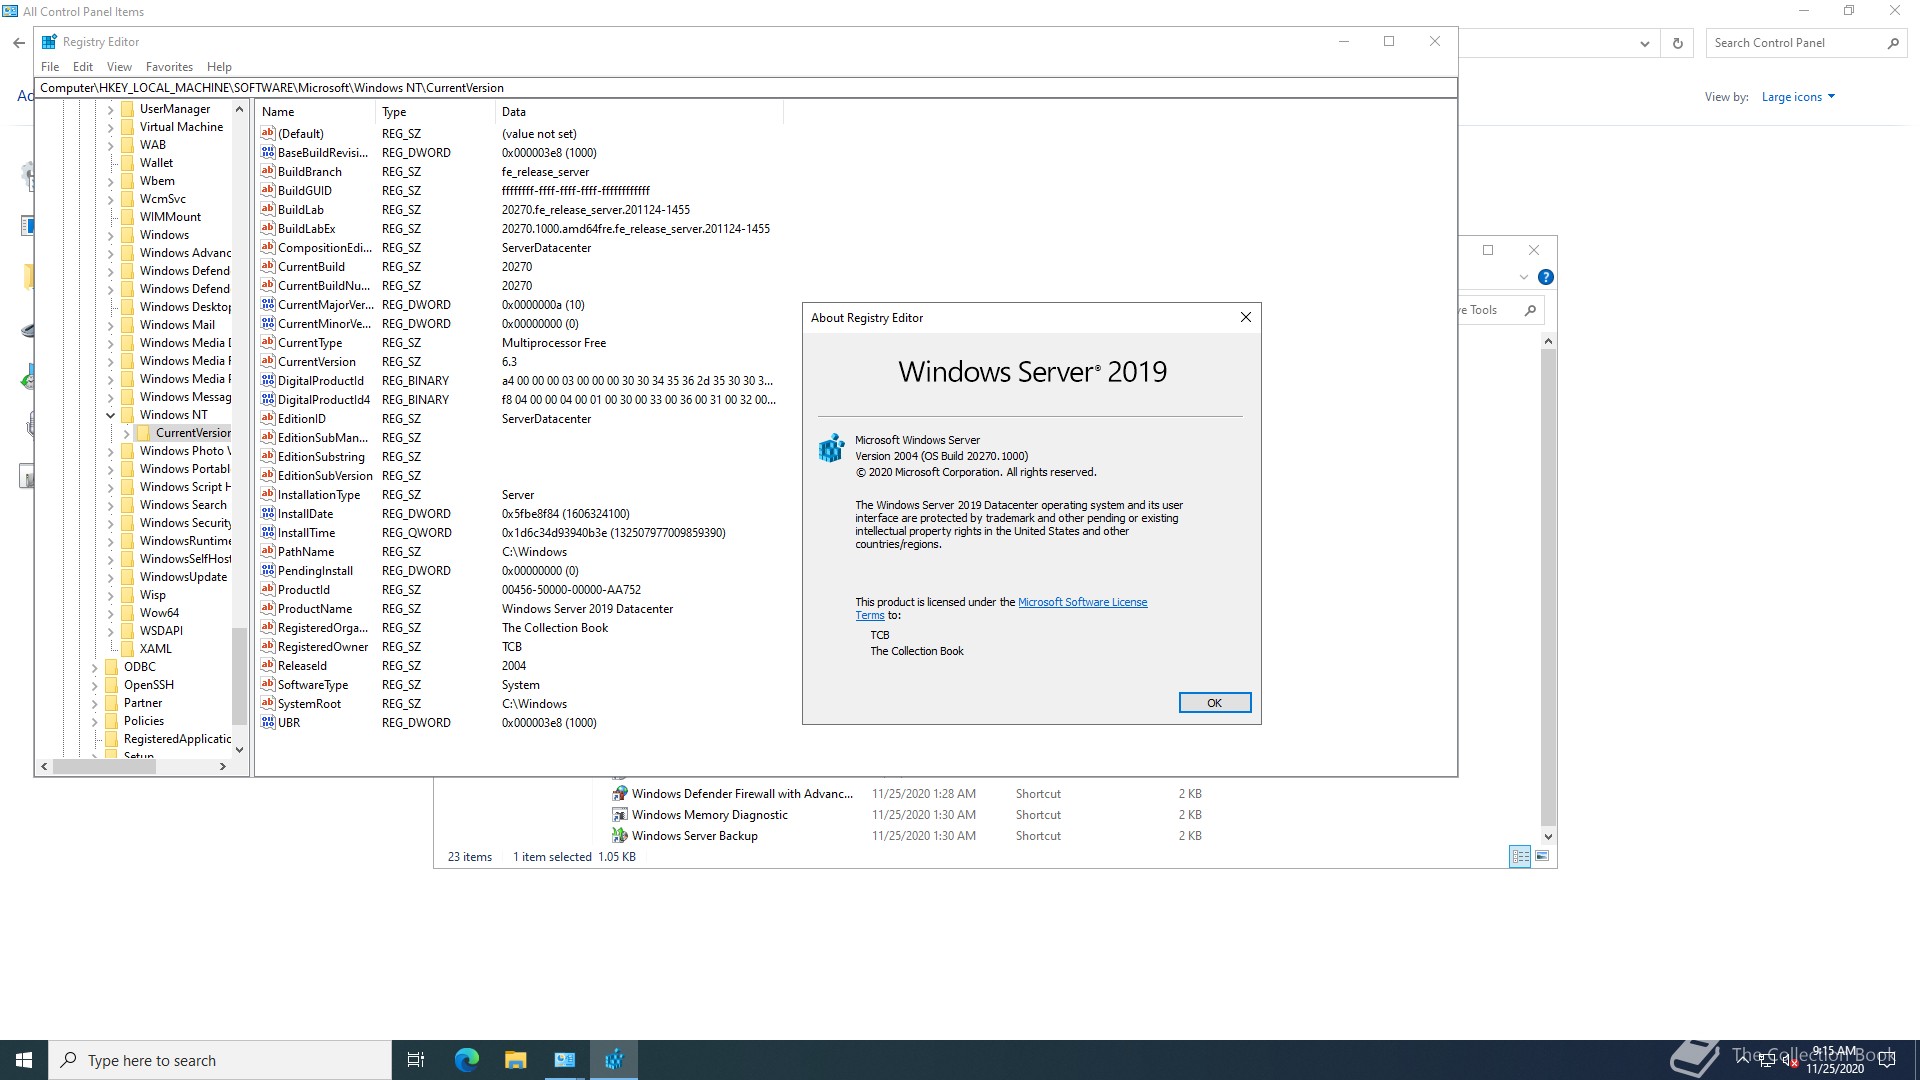Open the Control Panel address bar dropdown

tap(1644, 43)
